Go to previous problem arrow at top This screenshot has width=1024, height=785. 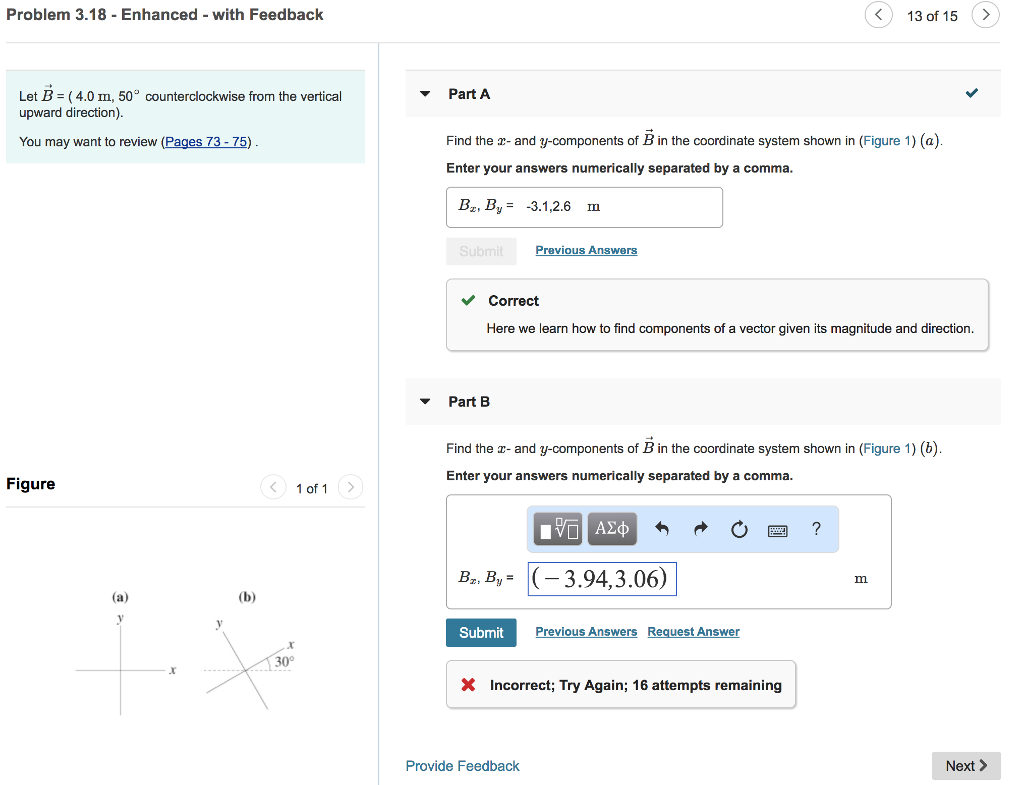(878, 15)
